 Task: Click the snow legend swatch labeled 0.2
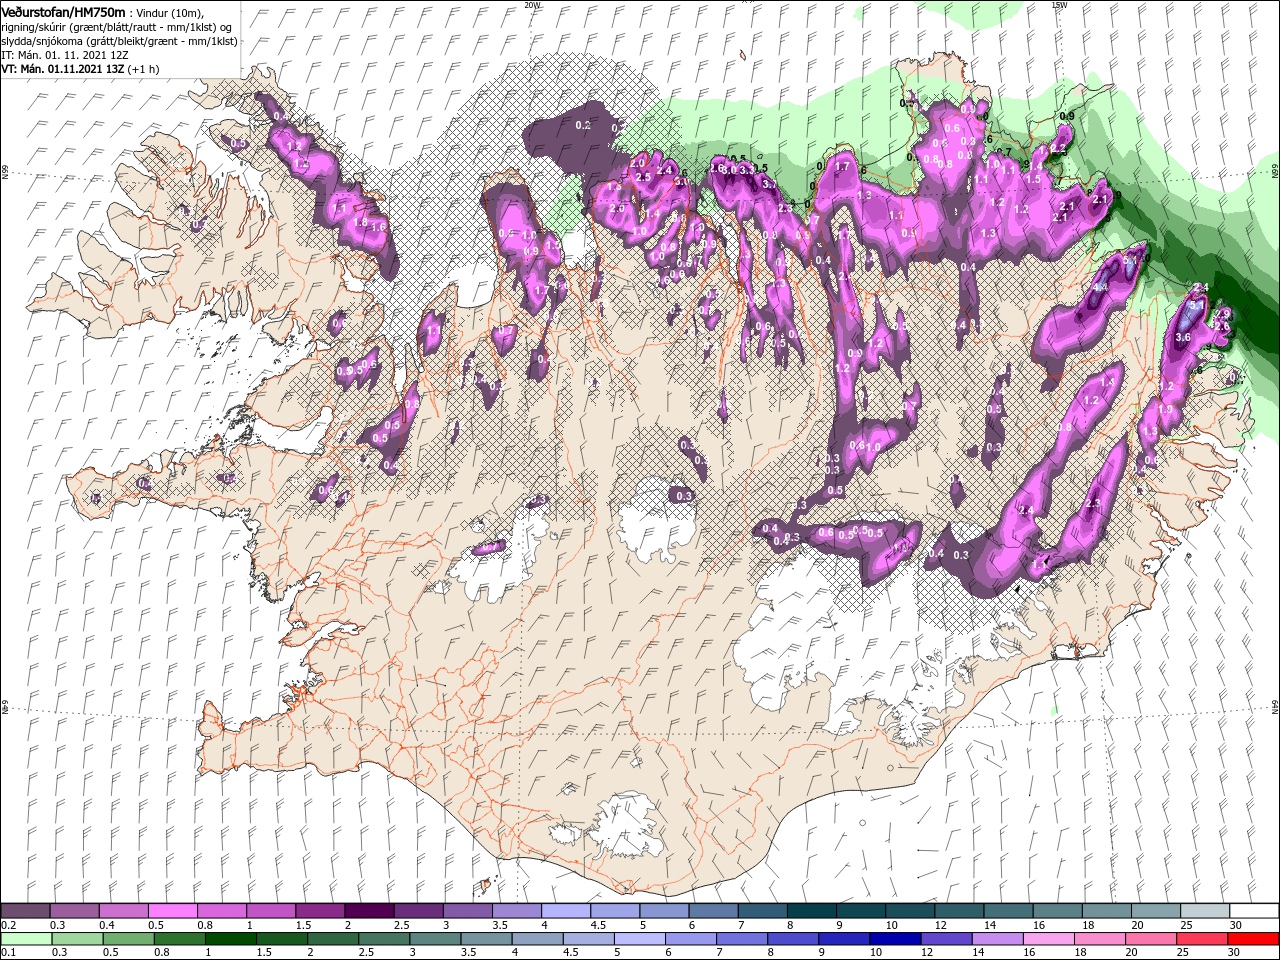tap(25, 911)
